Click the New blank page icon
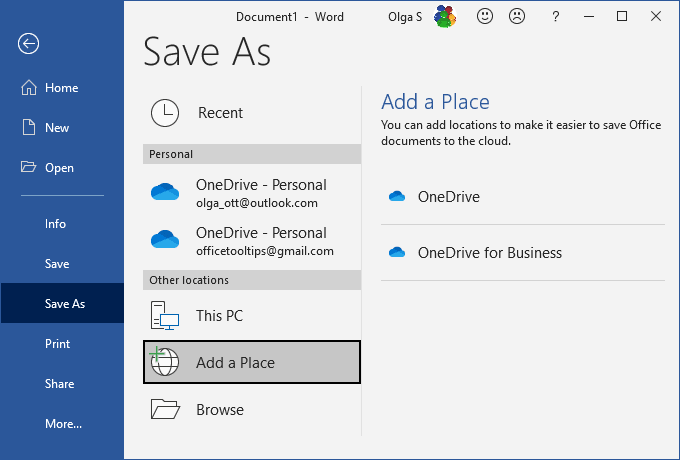 (29, 127)
